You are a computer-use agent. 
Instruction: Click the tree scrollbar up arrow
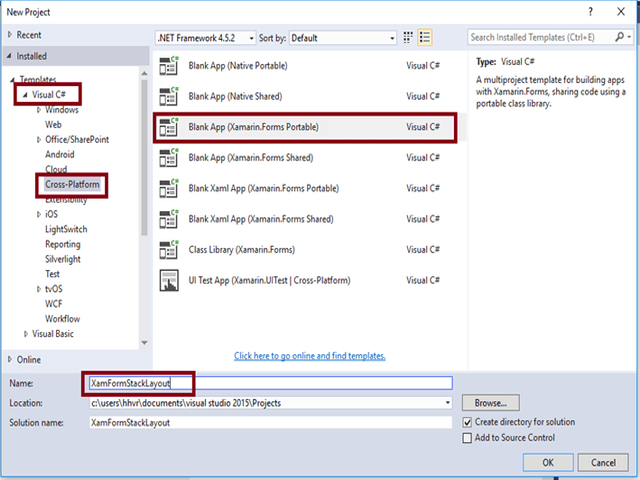(x=144, y=73)
